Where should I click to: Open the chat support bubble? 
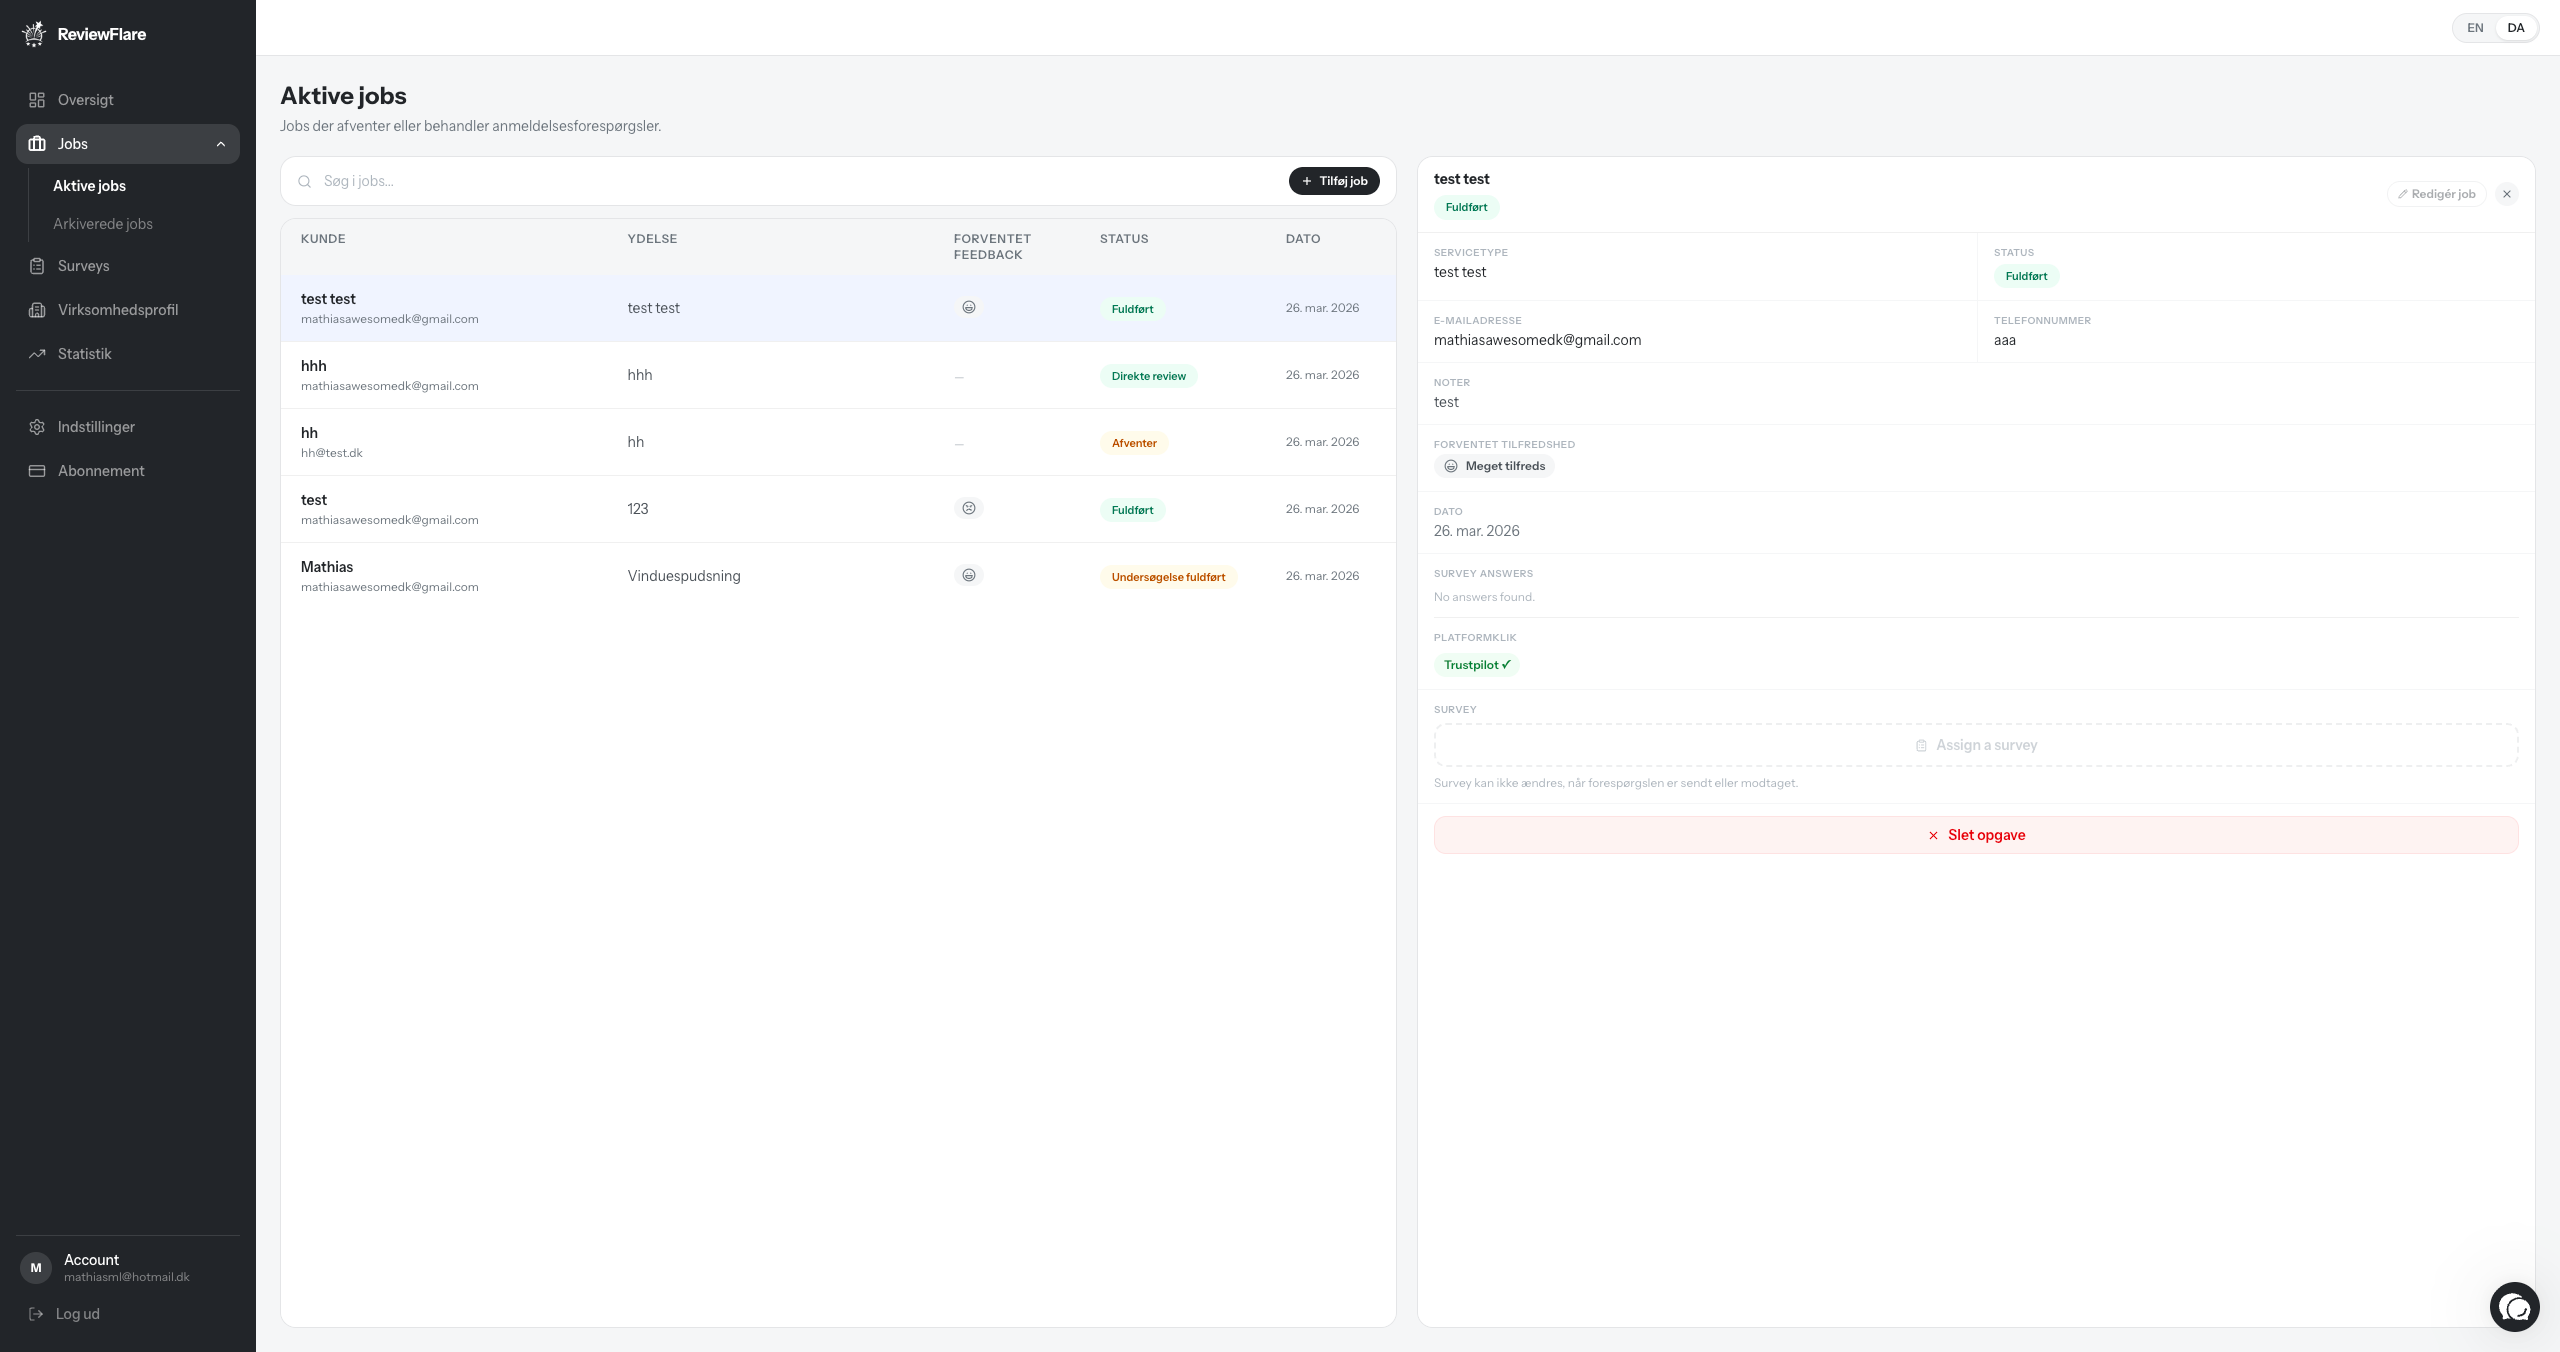pos(2514,1307)
